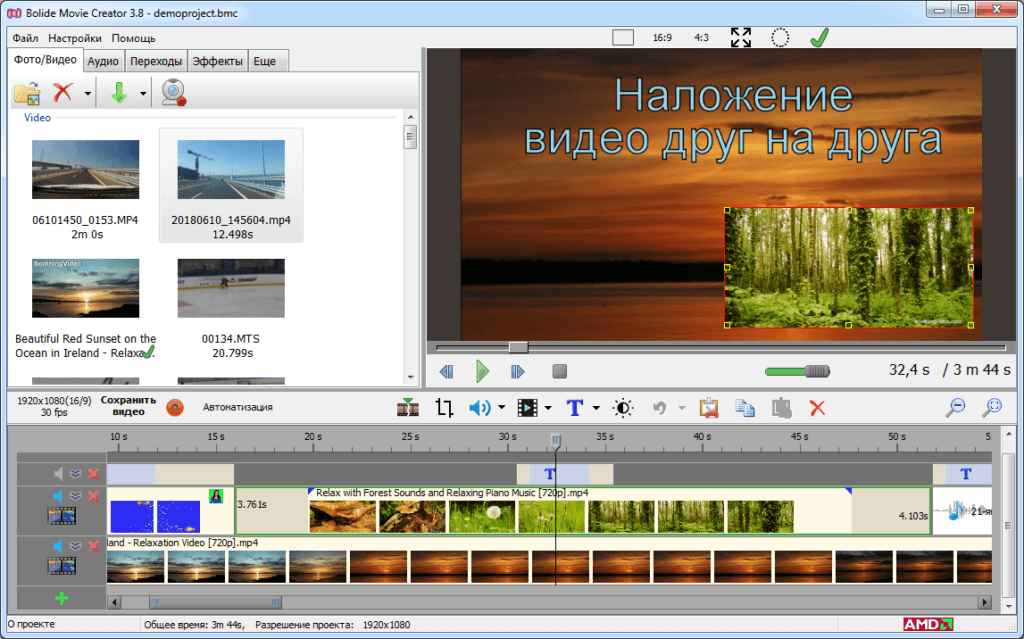Mute the forest video track speaker
The image size is (1024, 639).
[58, 496]
